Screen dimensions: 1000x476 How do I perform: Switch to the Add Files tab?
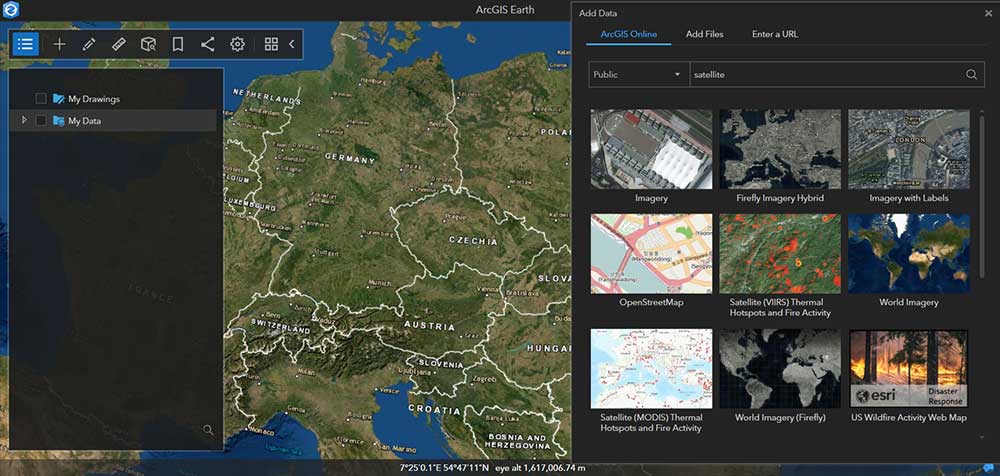click(705, 34)
